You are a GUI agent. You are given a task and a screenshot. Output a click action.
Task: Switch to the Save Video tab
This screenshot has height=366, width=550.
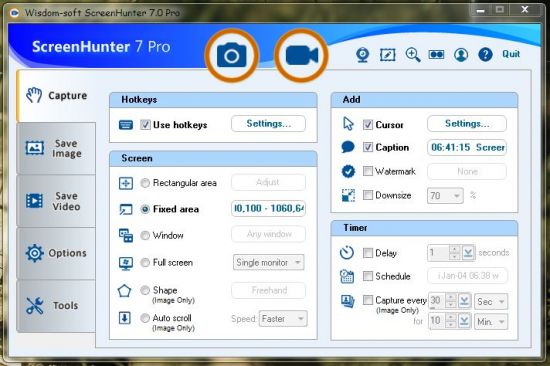[56, 201]
